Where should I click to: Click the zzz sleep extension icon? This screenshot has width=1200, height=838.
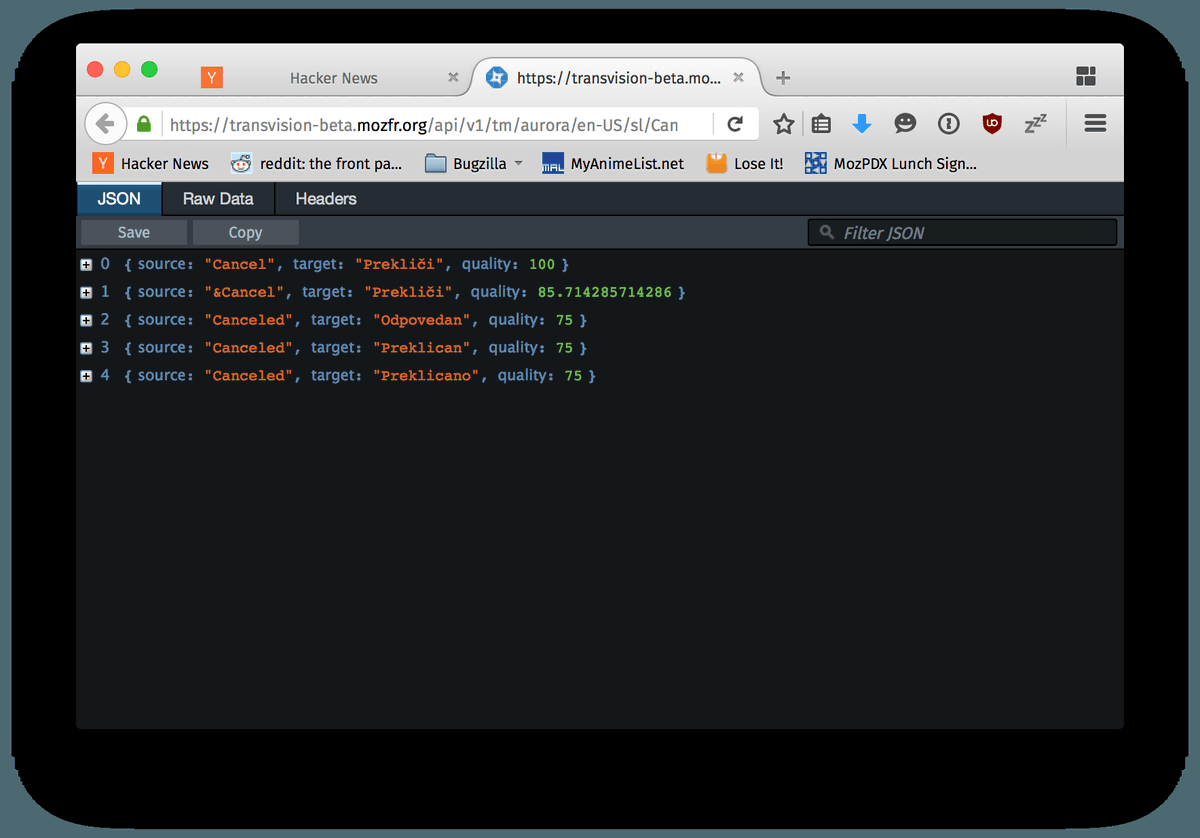1035,124
